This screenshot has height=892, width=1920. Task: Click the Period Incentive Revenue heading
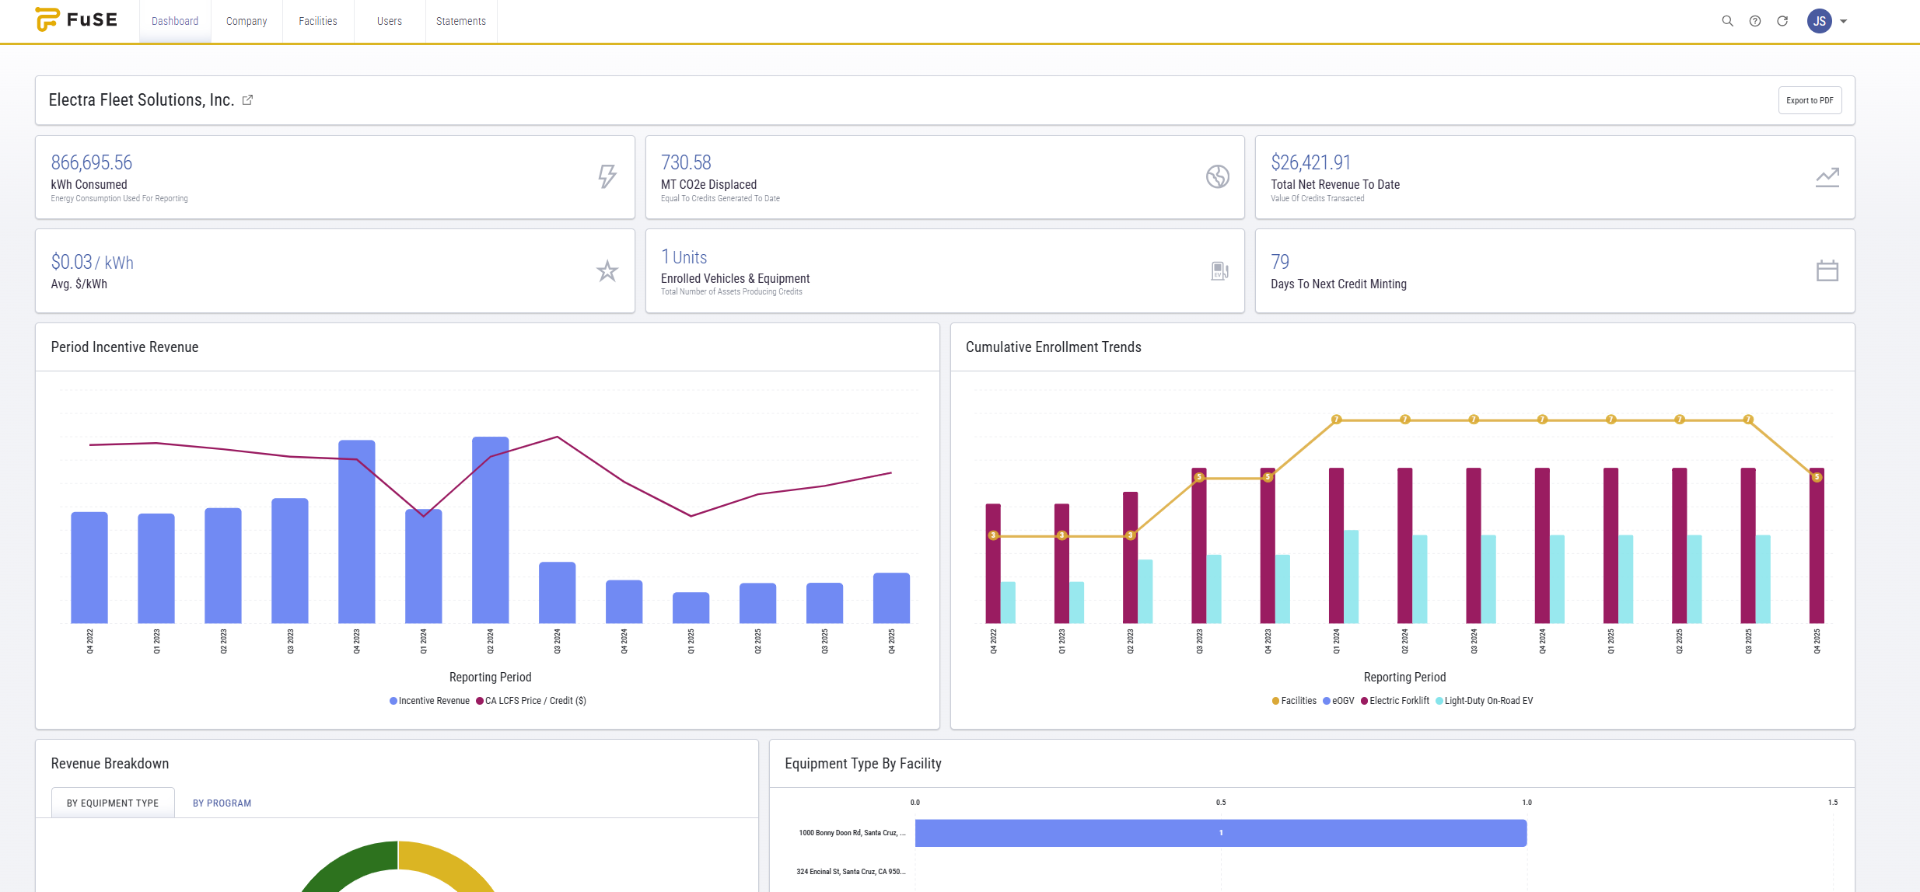pyautogui.click(x=125, y=347)
